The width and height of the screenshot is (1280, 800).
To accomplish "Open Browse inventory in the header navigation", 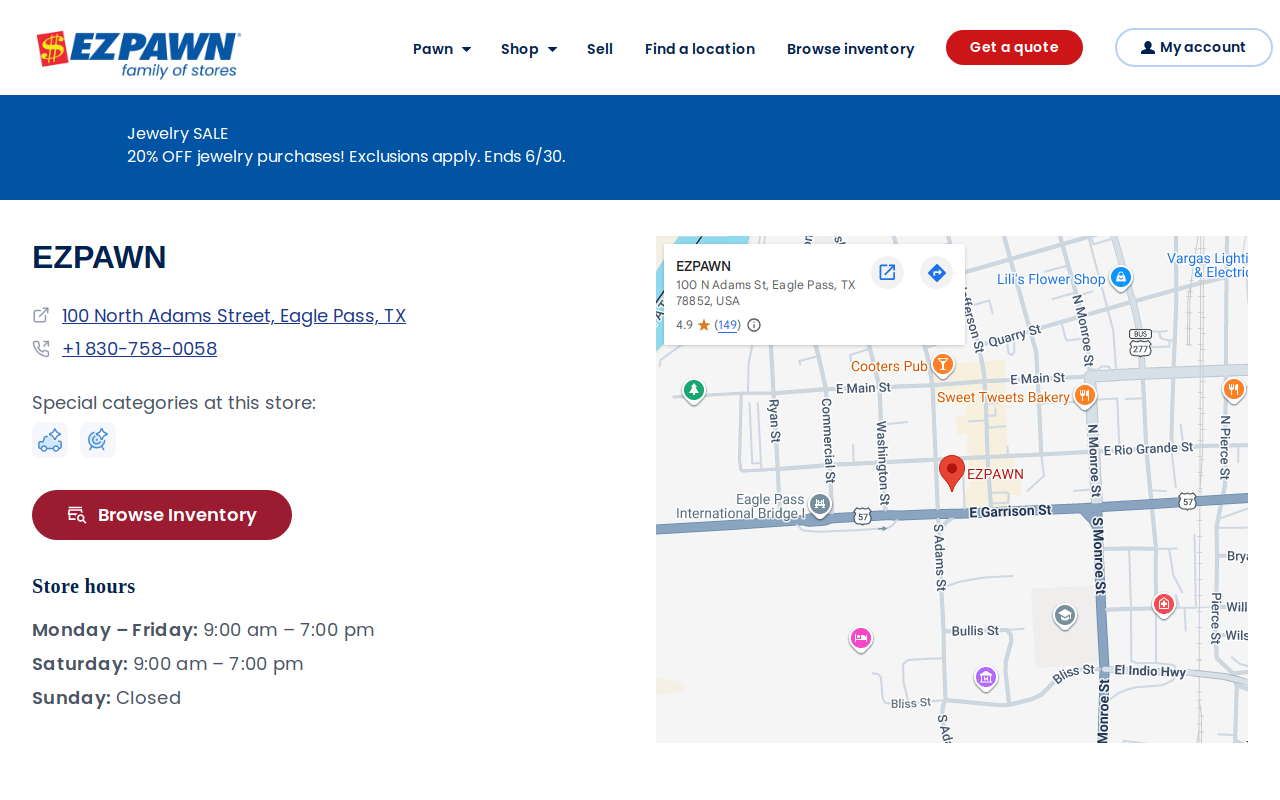I will tap(851, 49).
